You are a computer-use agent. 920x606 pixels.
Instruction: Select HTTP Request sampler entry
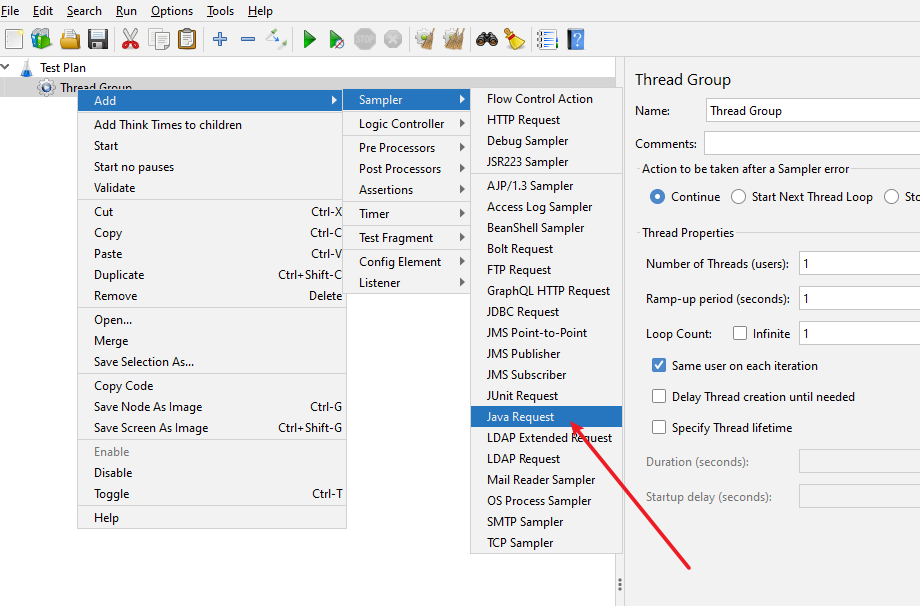pos(523,120)
